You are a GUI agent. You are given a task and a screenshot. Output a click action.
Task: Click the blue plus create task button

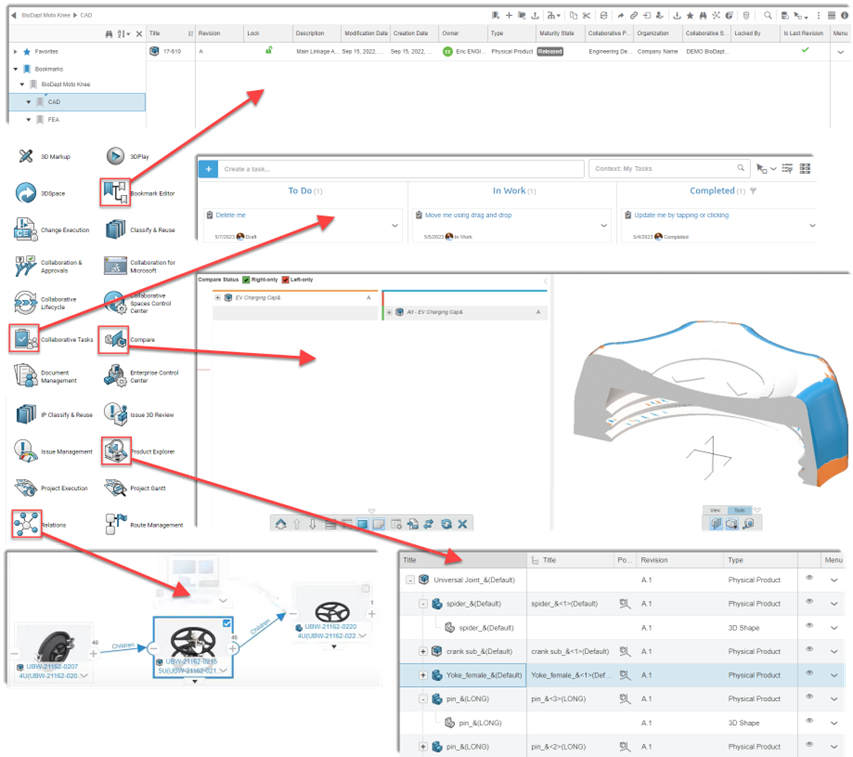point(210,169)
